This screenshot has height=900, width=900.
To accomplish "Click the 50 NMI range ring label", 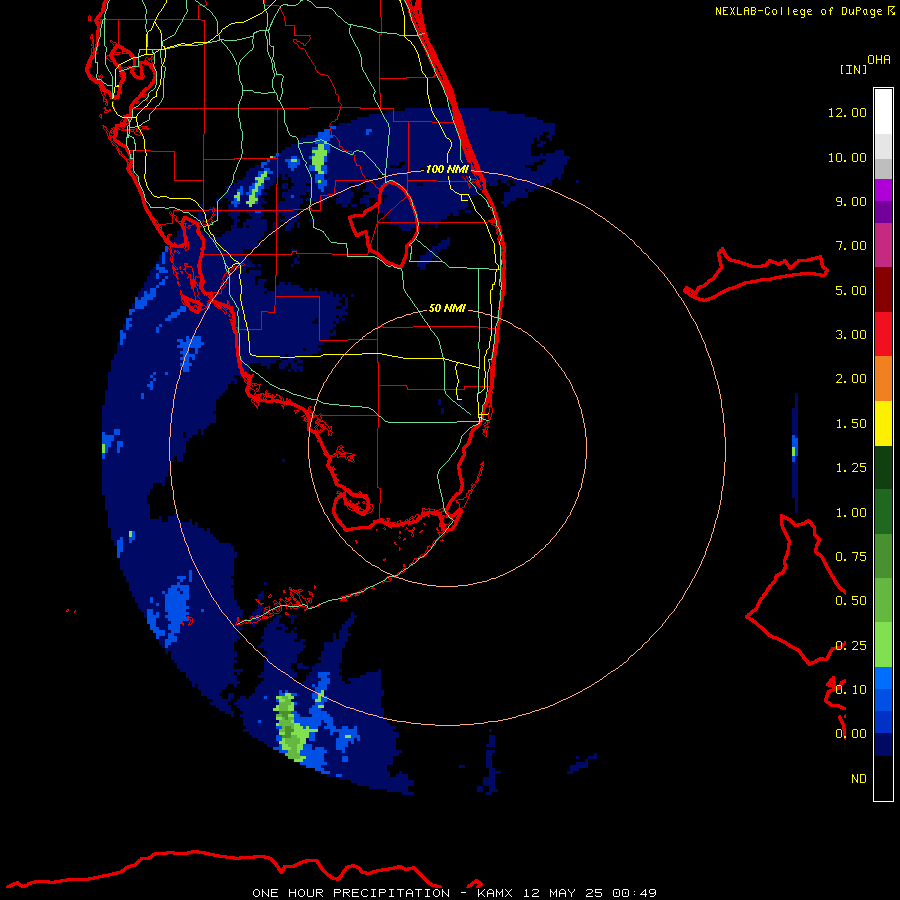I will pos(447,308).
